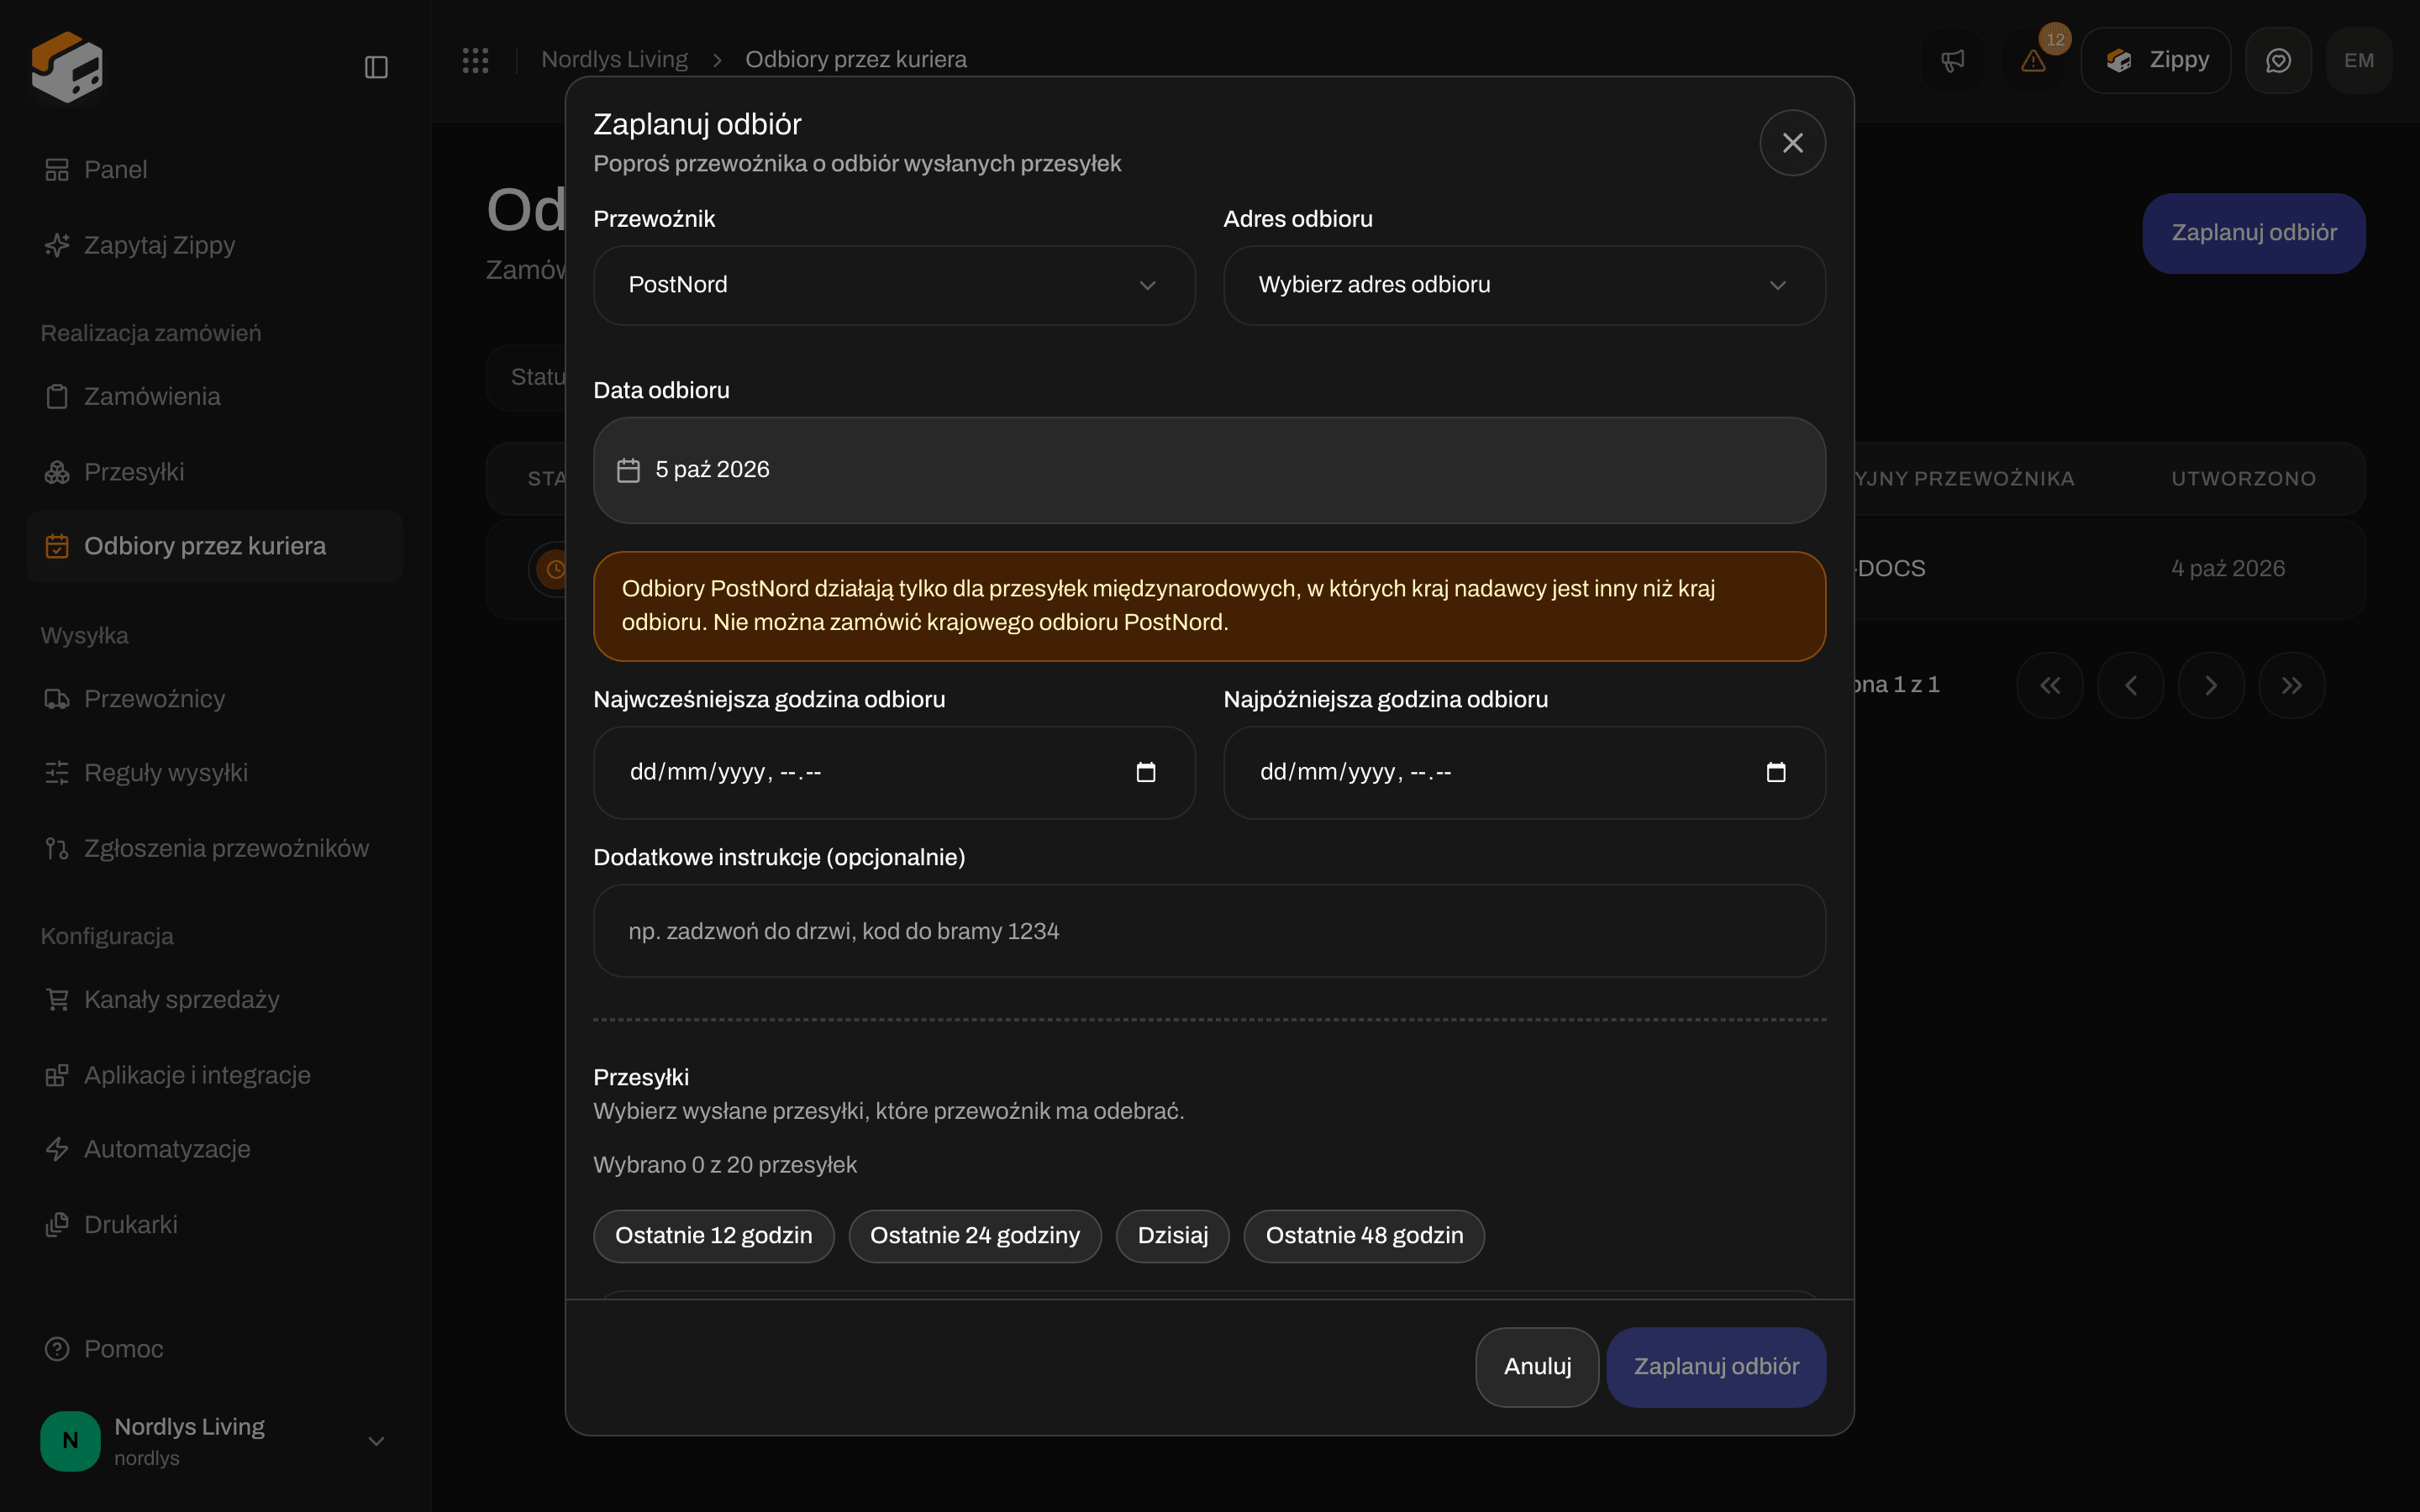Toggle the Ostatnie 12 godzin filter chip
This screenshot has width=2420, height=1512.
713,1236
